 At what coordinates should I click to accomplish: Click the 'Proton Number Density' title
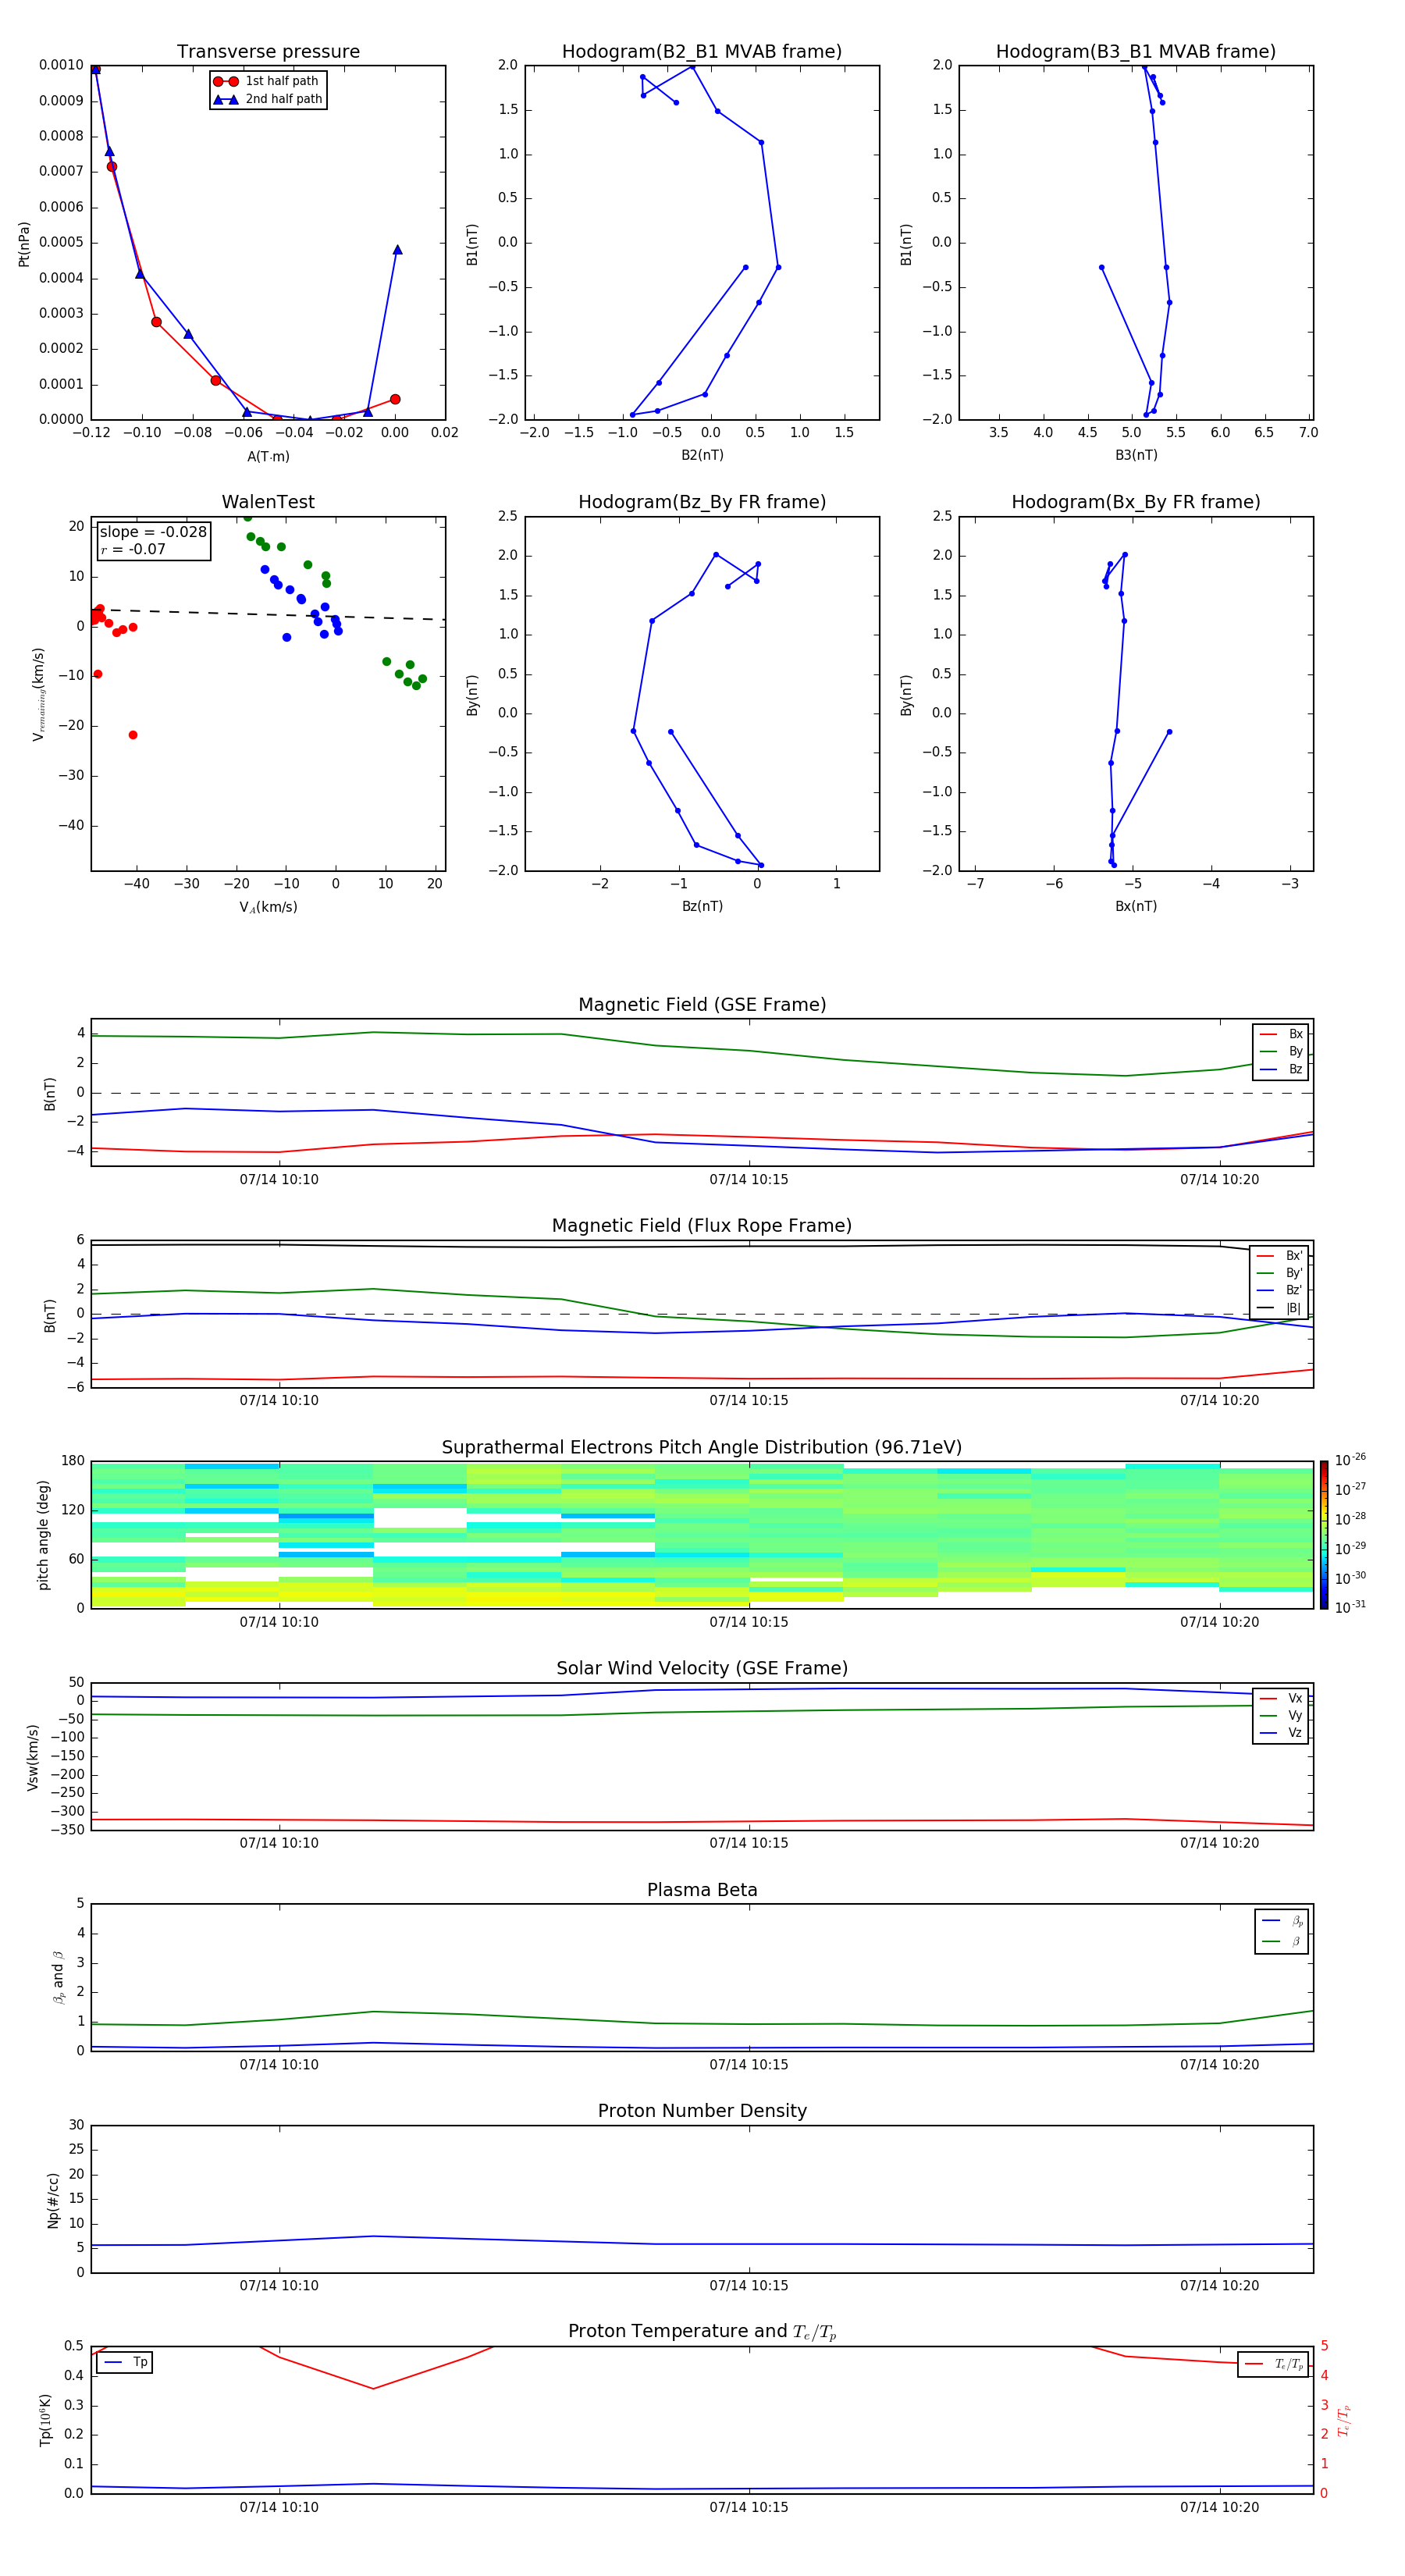click(702, 2111)
